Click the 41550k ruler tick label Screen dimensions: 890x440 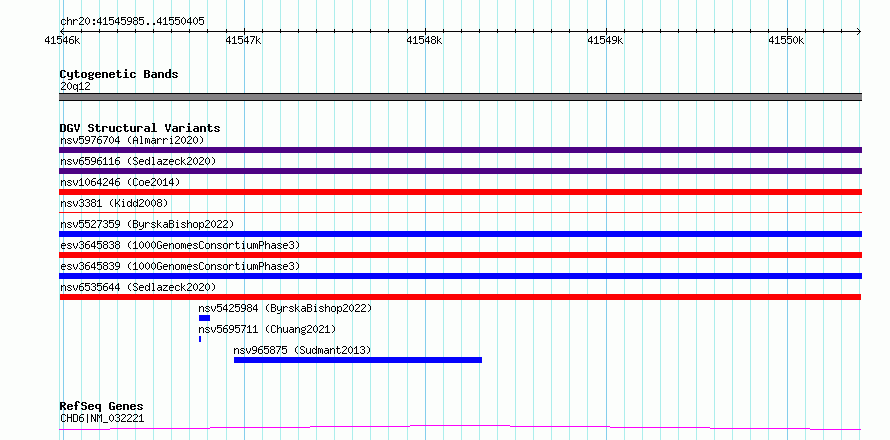point(786,40)
